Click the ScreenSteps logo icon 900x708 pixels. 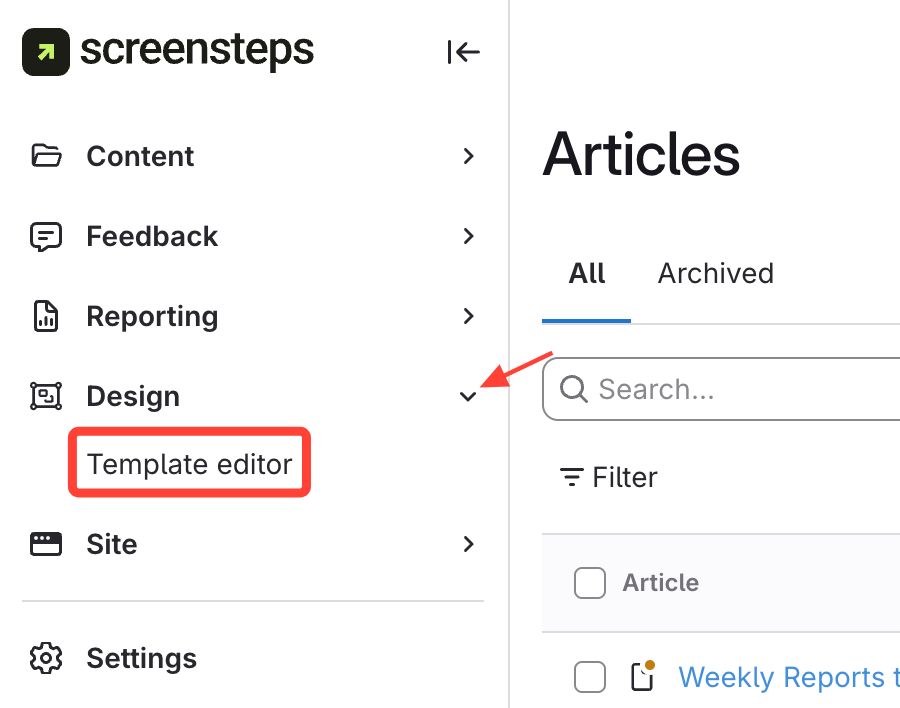46,51
